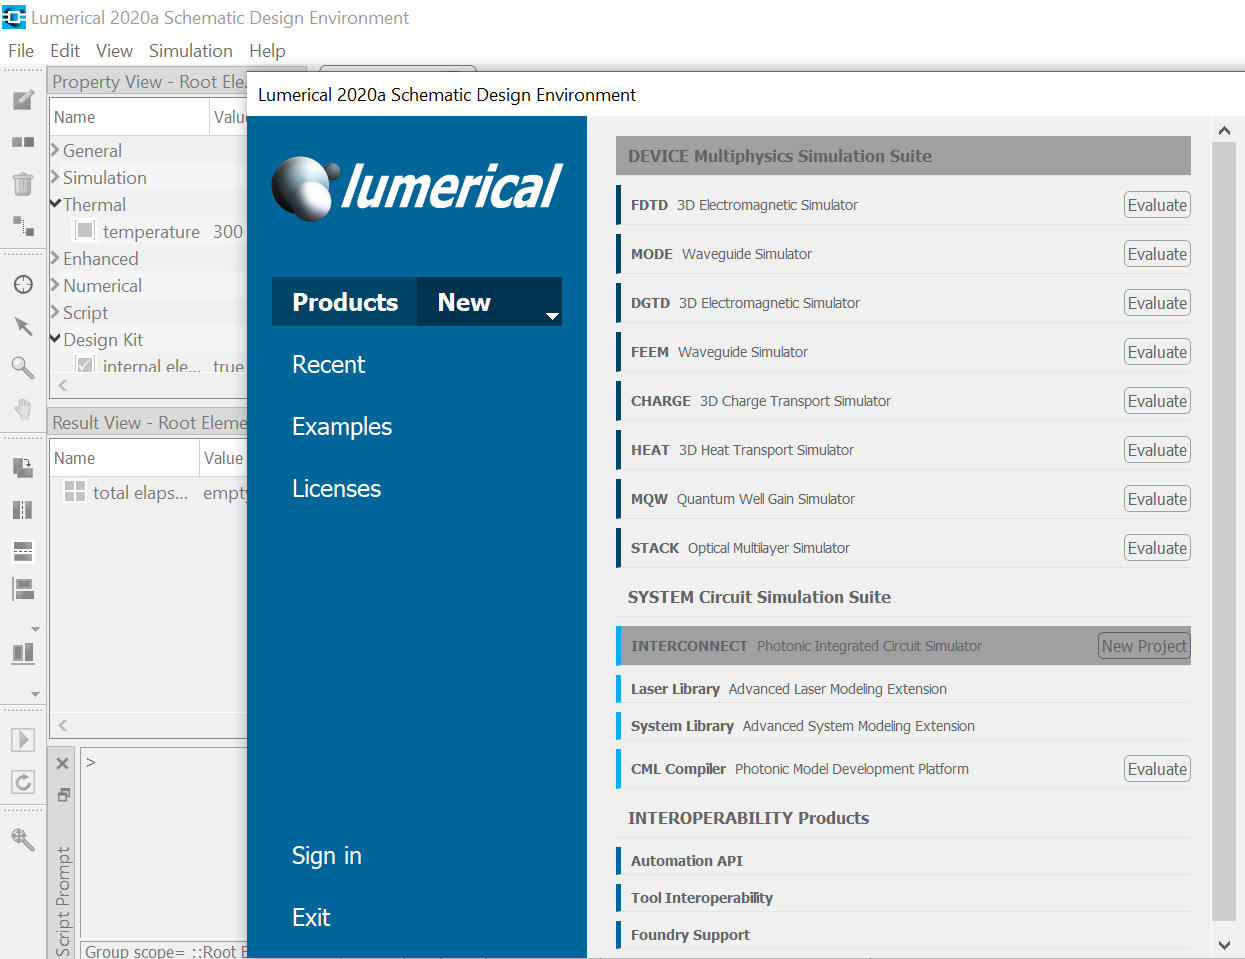Open the View menu
1245x959 pixels.
pos(114,51)
